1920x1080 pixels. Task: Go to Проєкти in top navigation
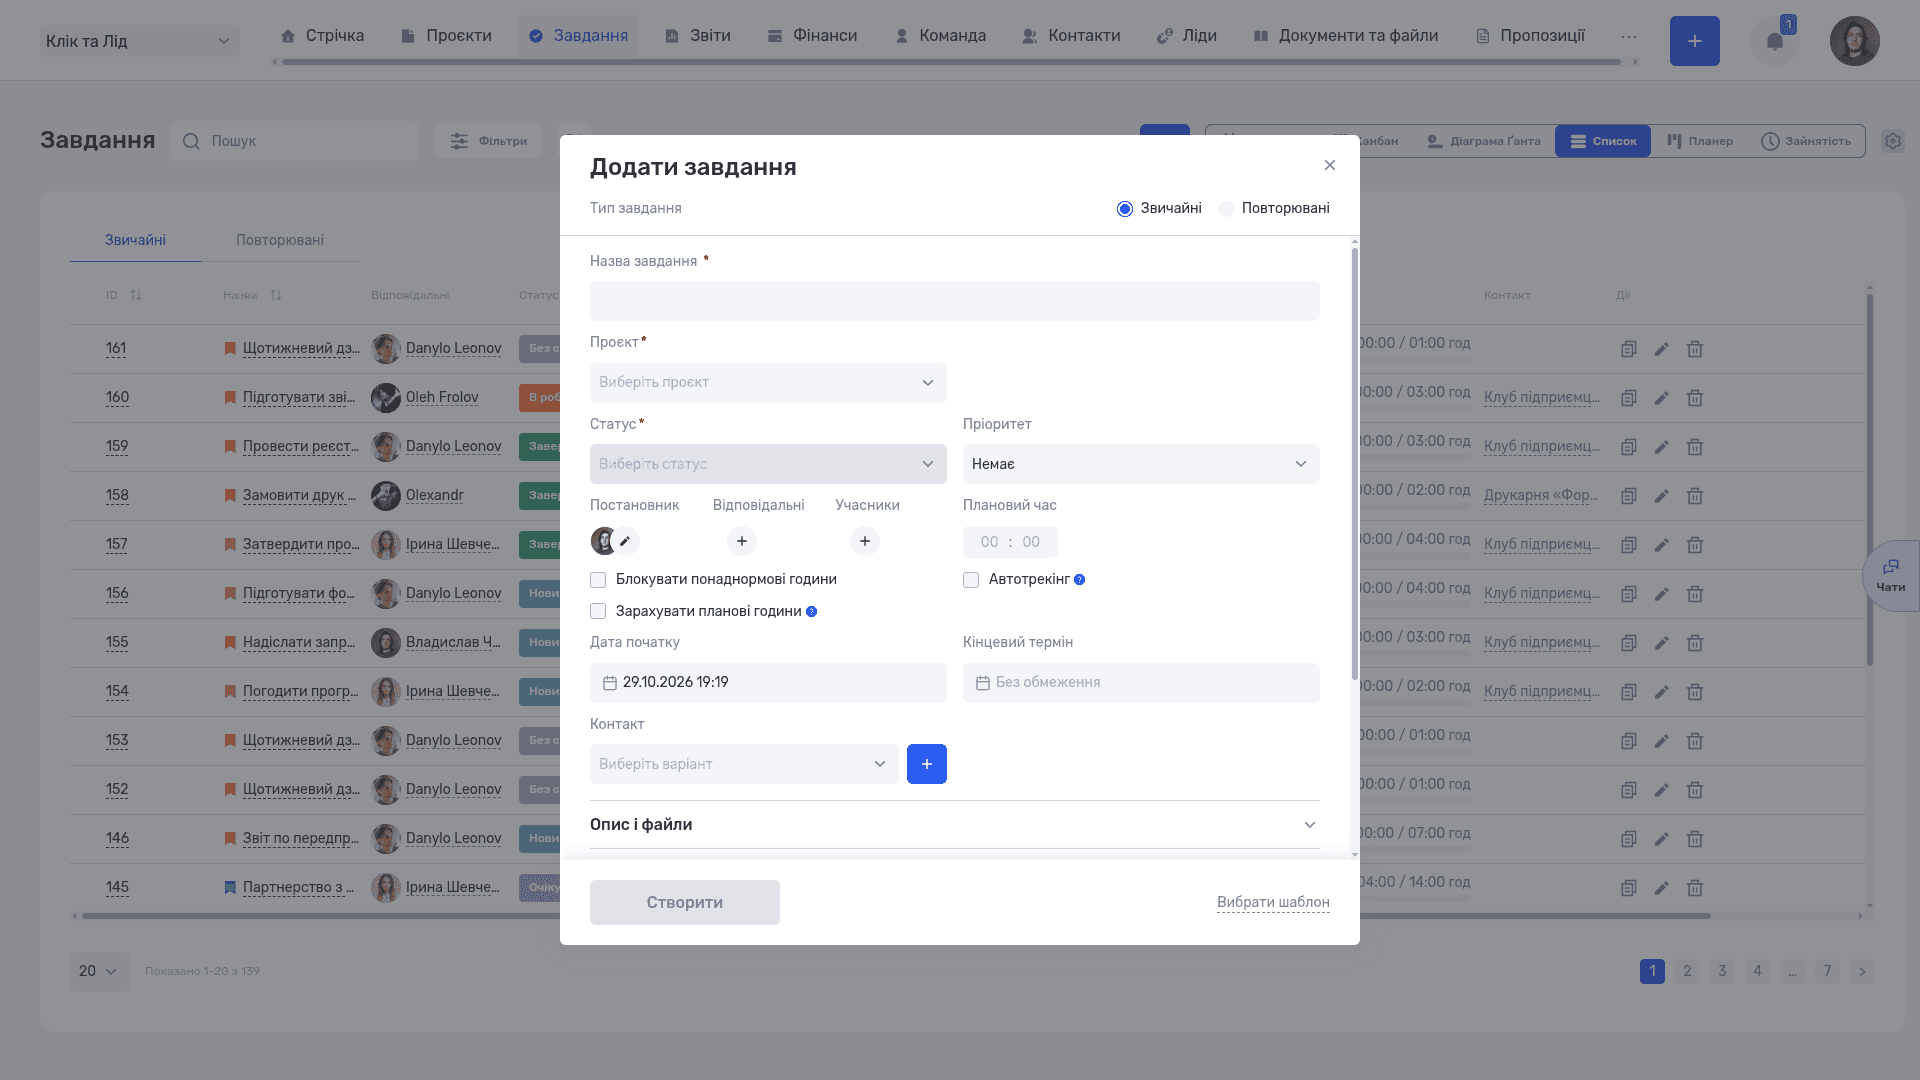[446, 36]
